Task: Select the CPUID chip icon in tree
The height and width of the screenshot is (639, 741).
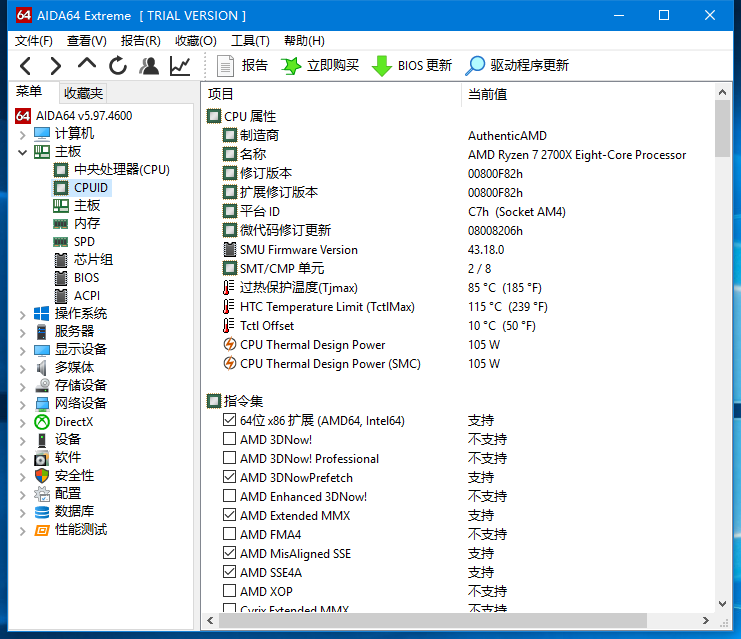Action: tap(61, 188)
